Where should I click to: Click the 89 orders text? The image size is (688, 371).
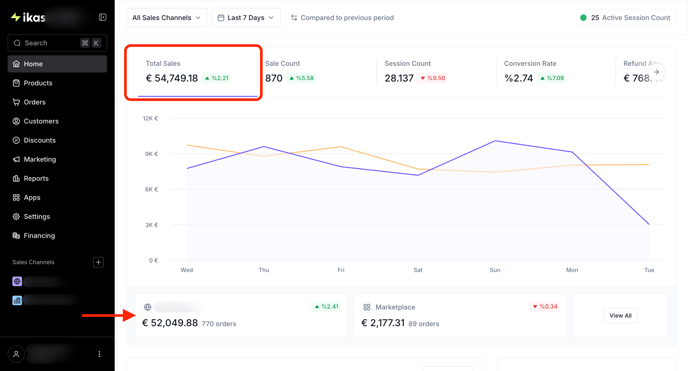tap(424, 324)
